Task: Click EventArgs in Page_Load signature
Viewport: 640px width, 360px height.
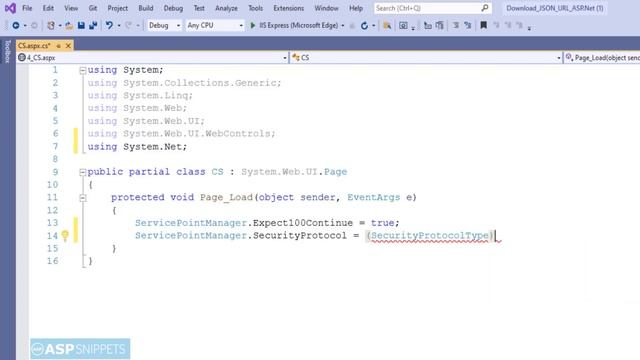Action: [x=373, y=198]
